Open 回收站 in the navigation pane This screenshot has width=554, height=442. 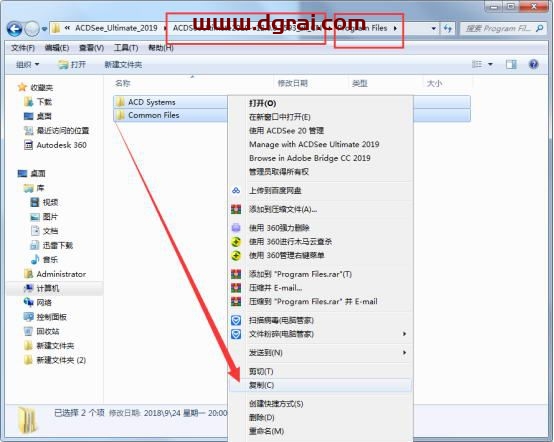coord(48,331)
